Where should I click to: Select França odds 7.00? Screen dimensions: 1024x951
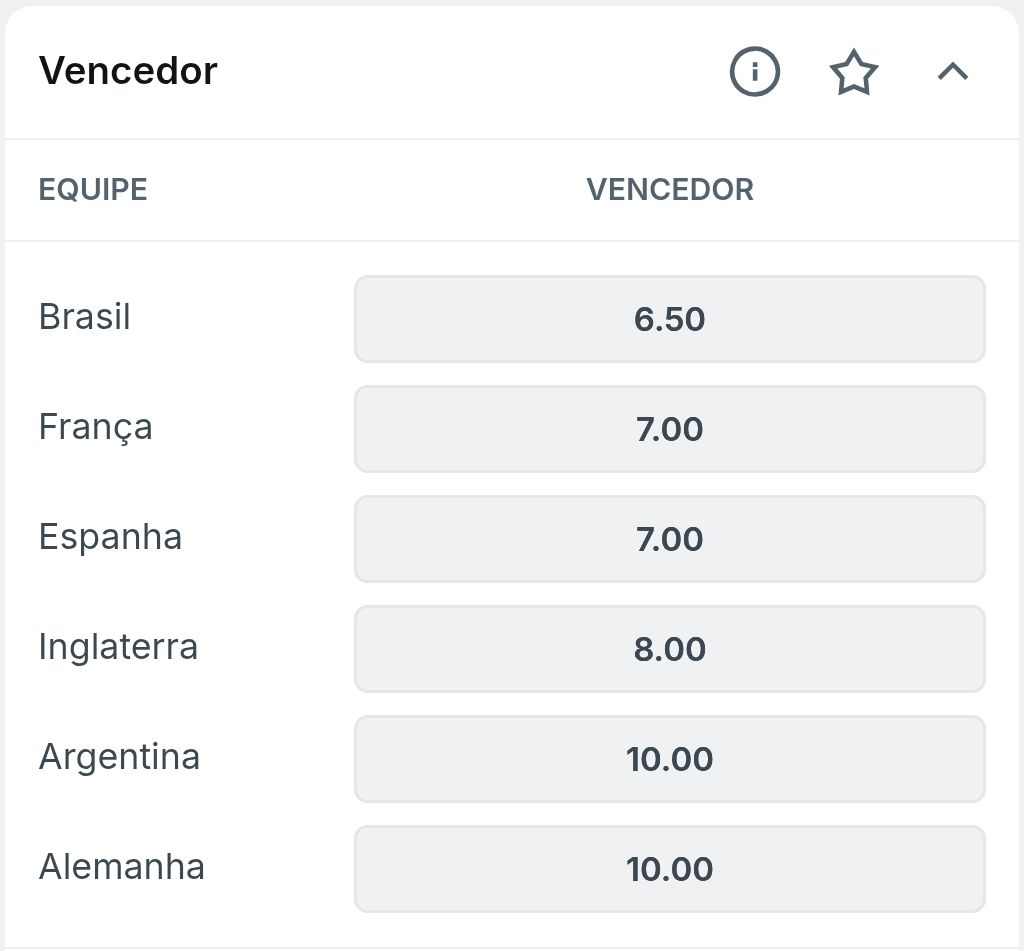(x=669, y=428)
